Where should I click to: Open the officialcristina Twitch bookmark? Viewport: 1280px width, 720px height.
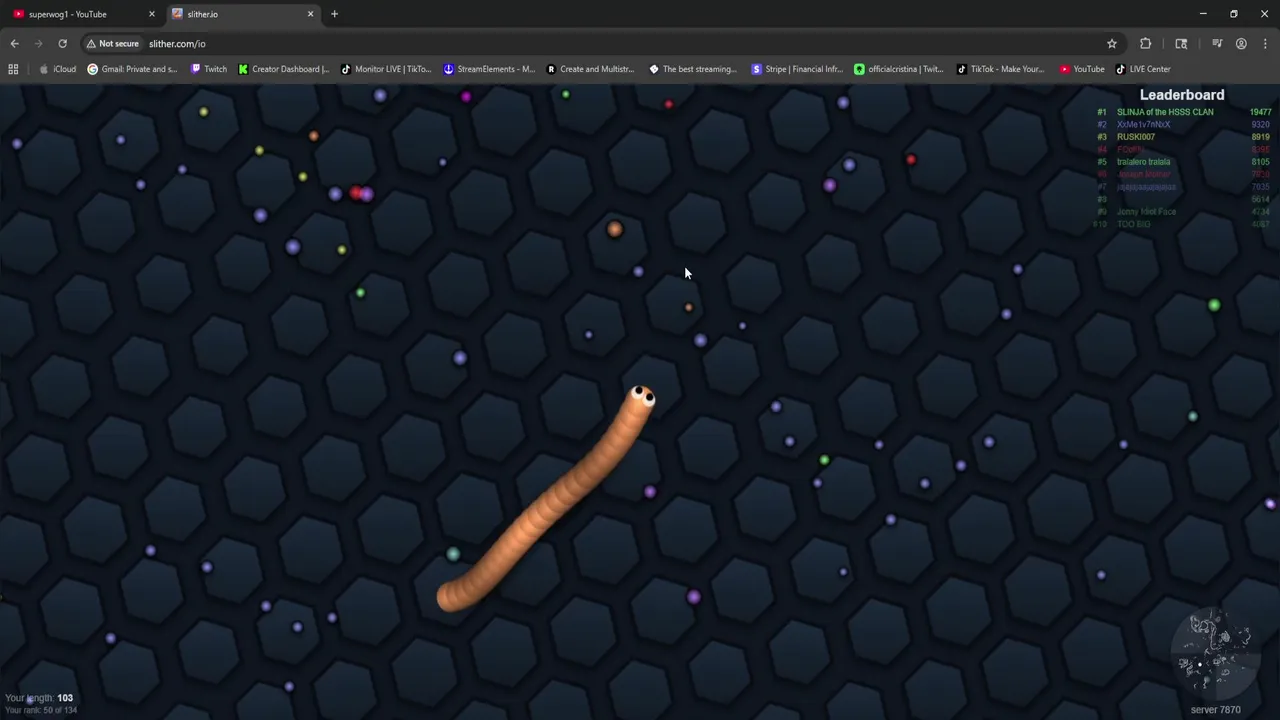click(899, 69)
